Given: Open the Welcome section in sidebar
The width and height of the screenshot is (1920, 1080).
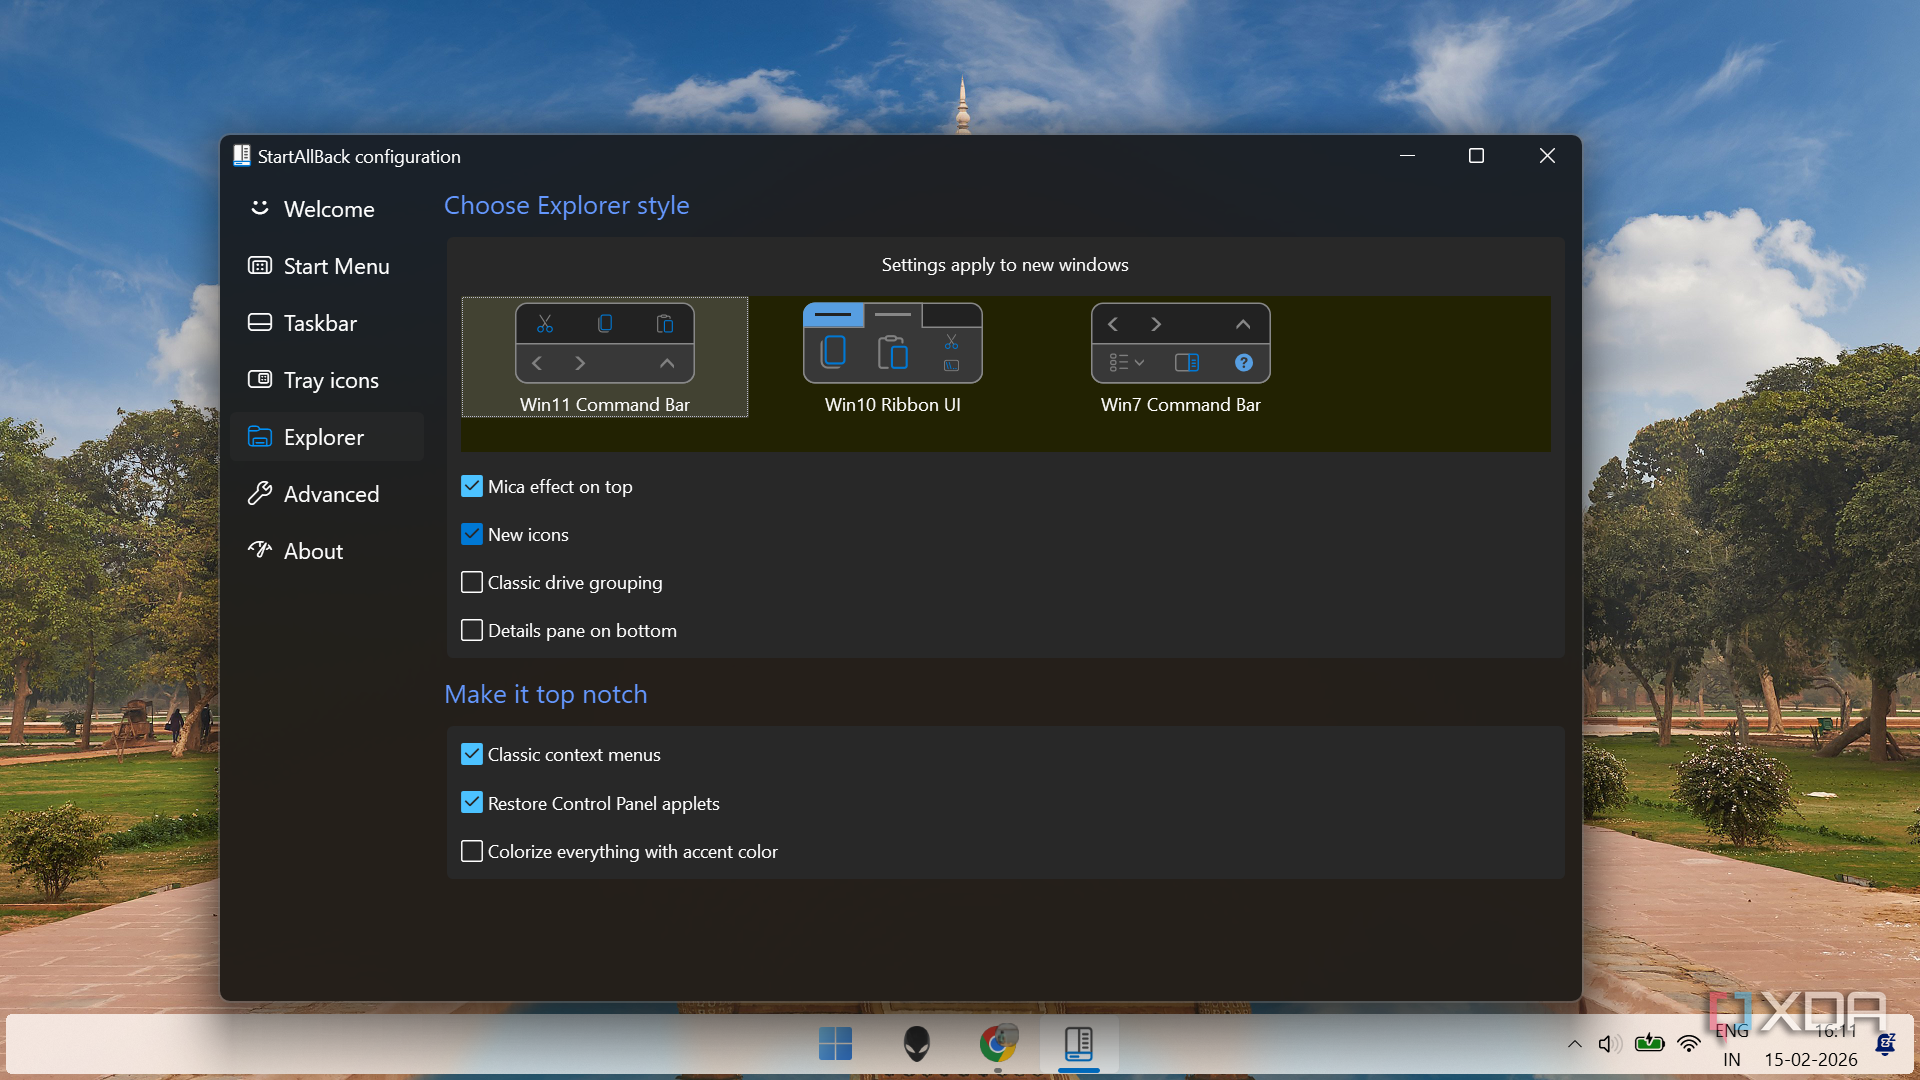Looking at the screenshot, I should pyautogui.click(x=327, y=209).
